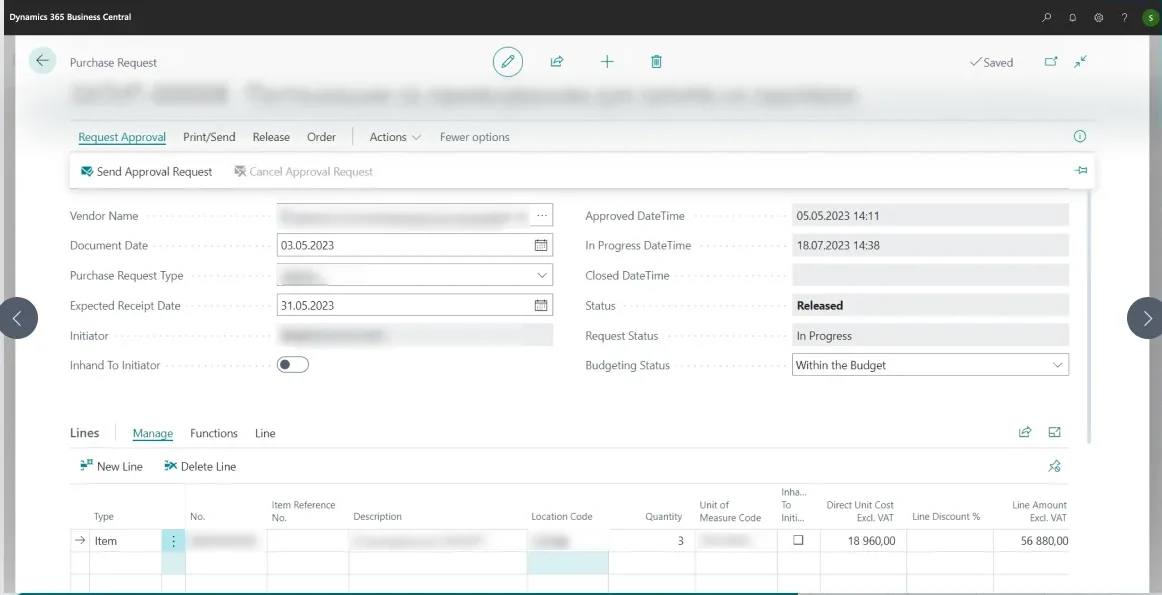The height and width of the screenshot is (595, 1162).
Task: Check the Inhand To Initiator line checkbox
Action: pos(798,540)
